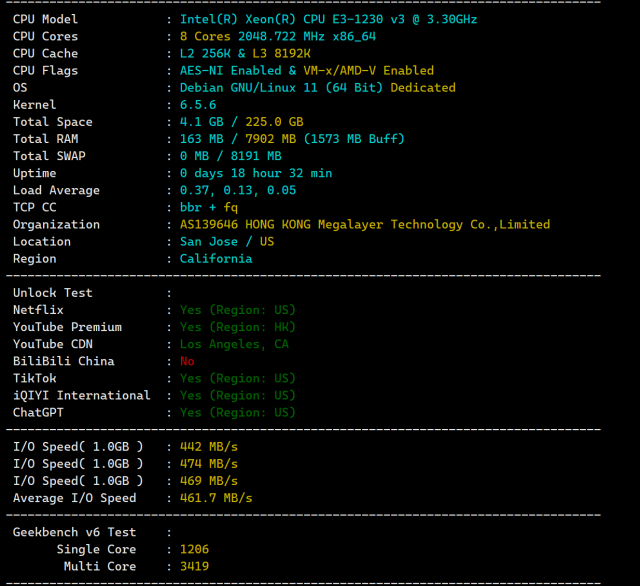Click the Kernel label

tap(34, 105)
